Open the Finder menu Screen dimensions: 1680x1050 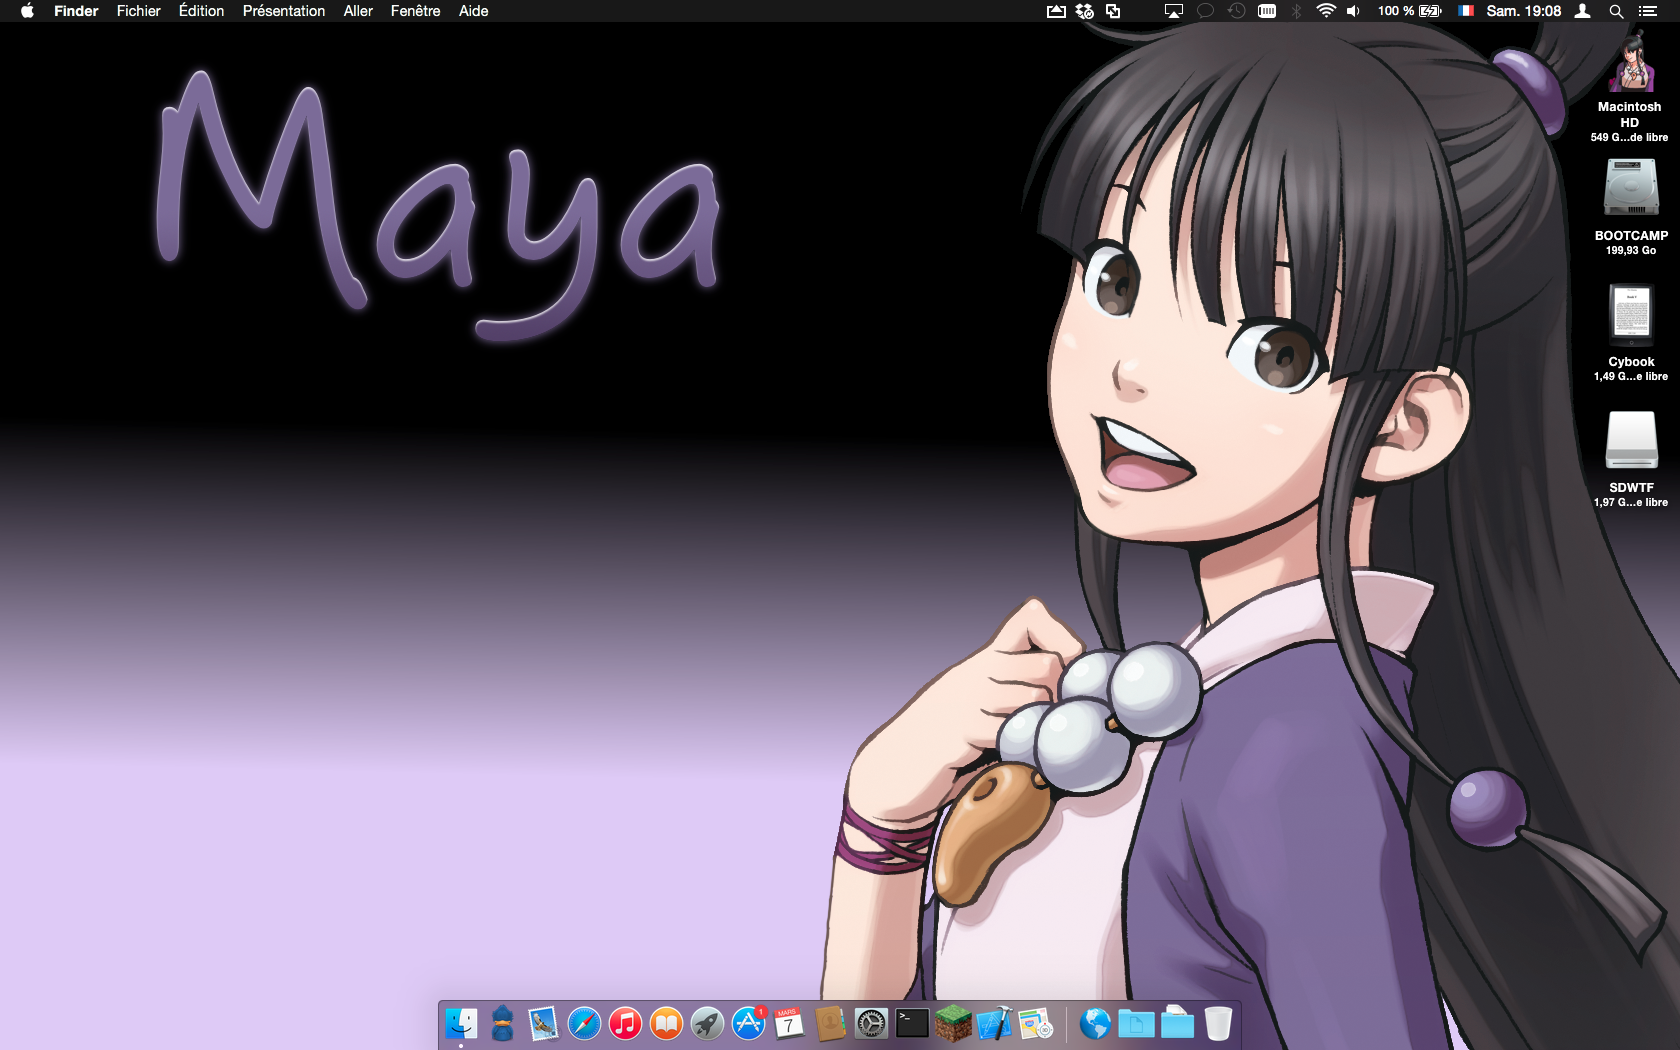coord(76,11)
